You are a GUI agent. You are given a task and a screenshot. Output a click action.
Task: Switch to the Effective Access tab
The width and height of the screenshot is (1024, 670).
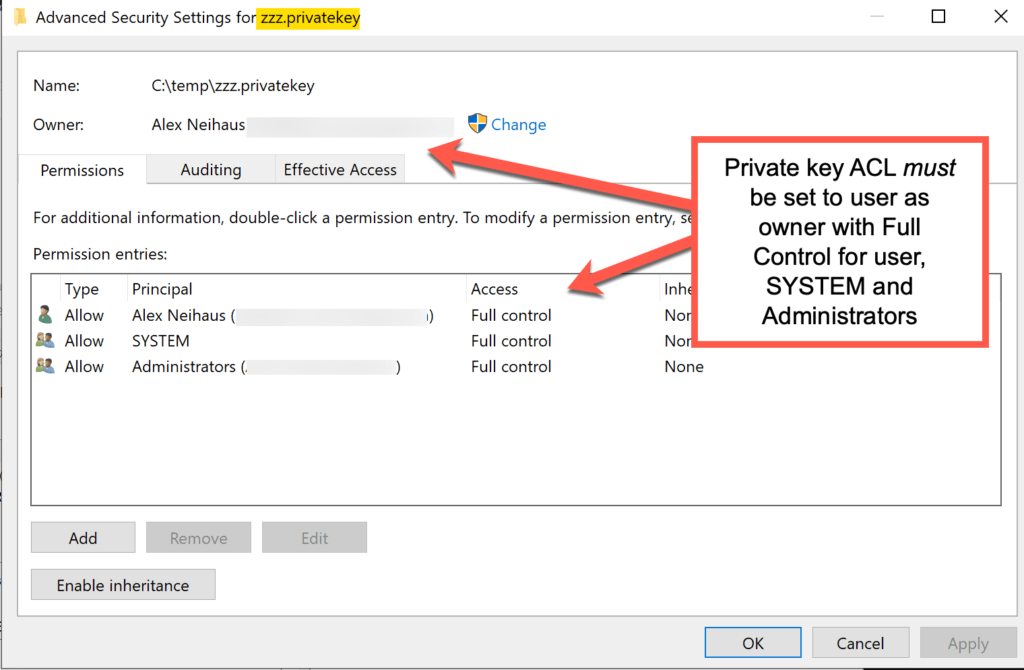coord(339,170)
